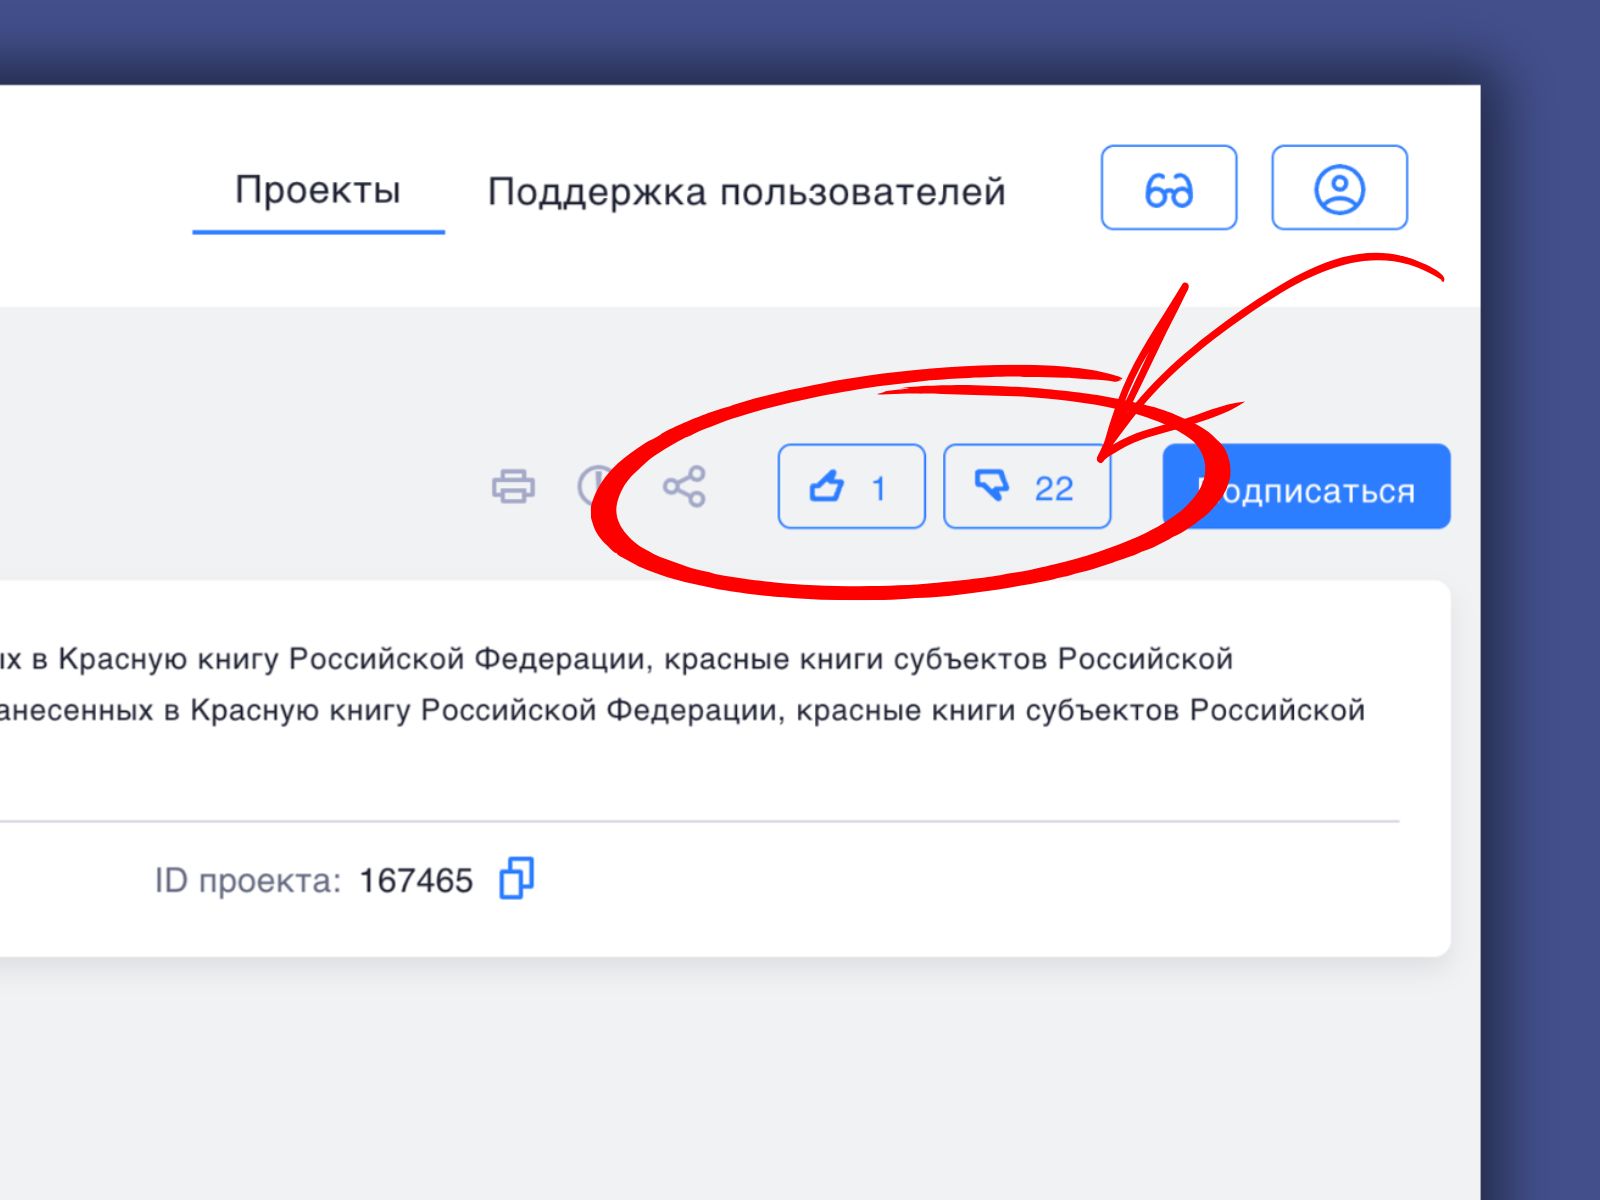Open Поддержка пользователей menu item
This screenshot has width=1600, height=1200.
tap(746, 191)
